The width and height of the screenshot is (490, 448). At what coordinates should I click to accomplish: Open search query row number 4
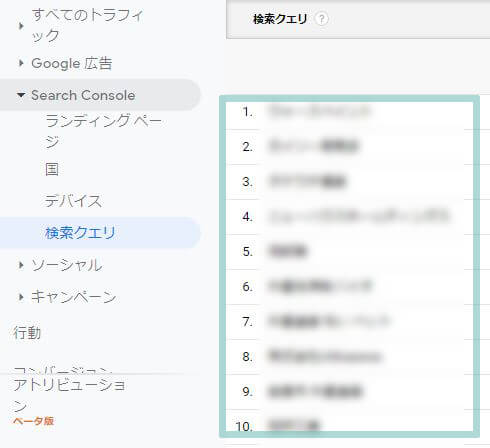[x=349, y=217]
